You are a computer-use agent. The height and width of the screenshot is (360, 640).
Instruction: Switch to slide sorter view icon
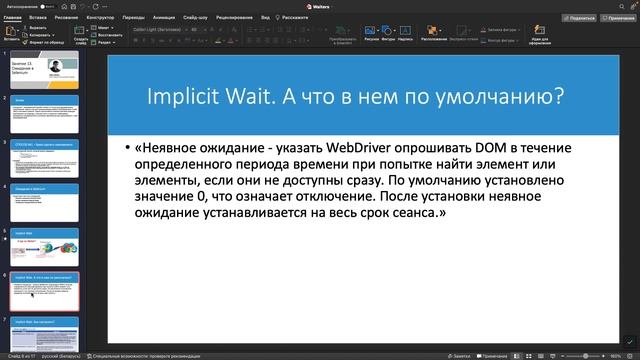529,356
